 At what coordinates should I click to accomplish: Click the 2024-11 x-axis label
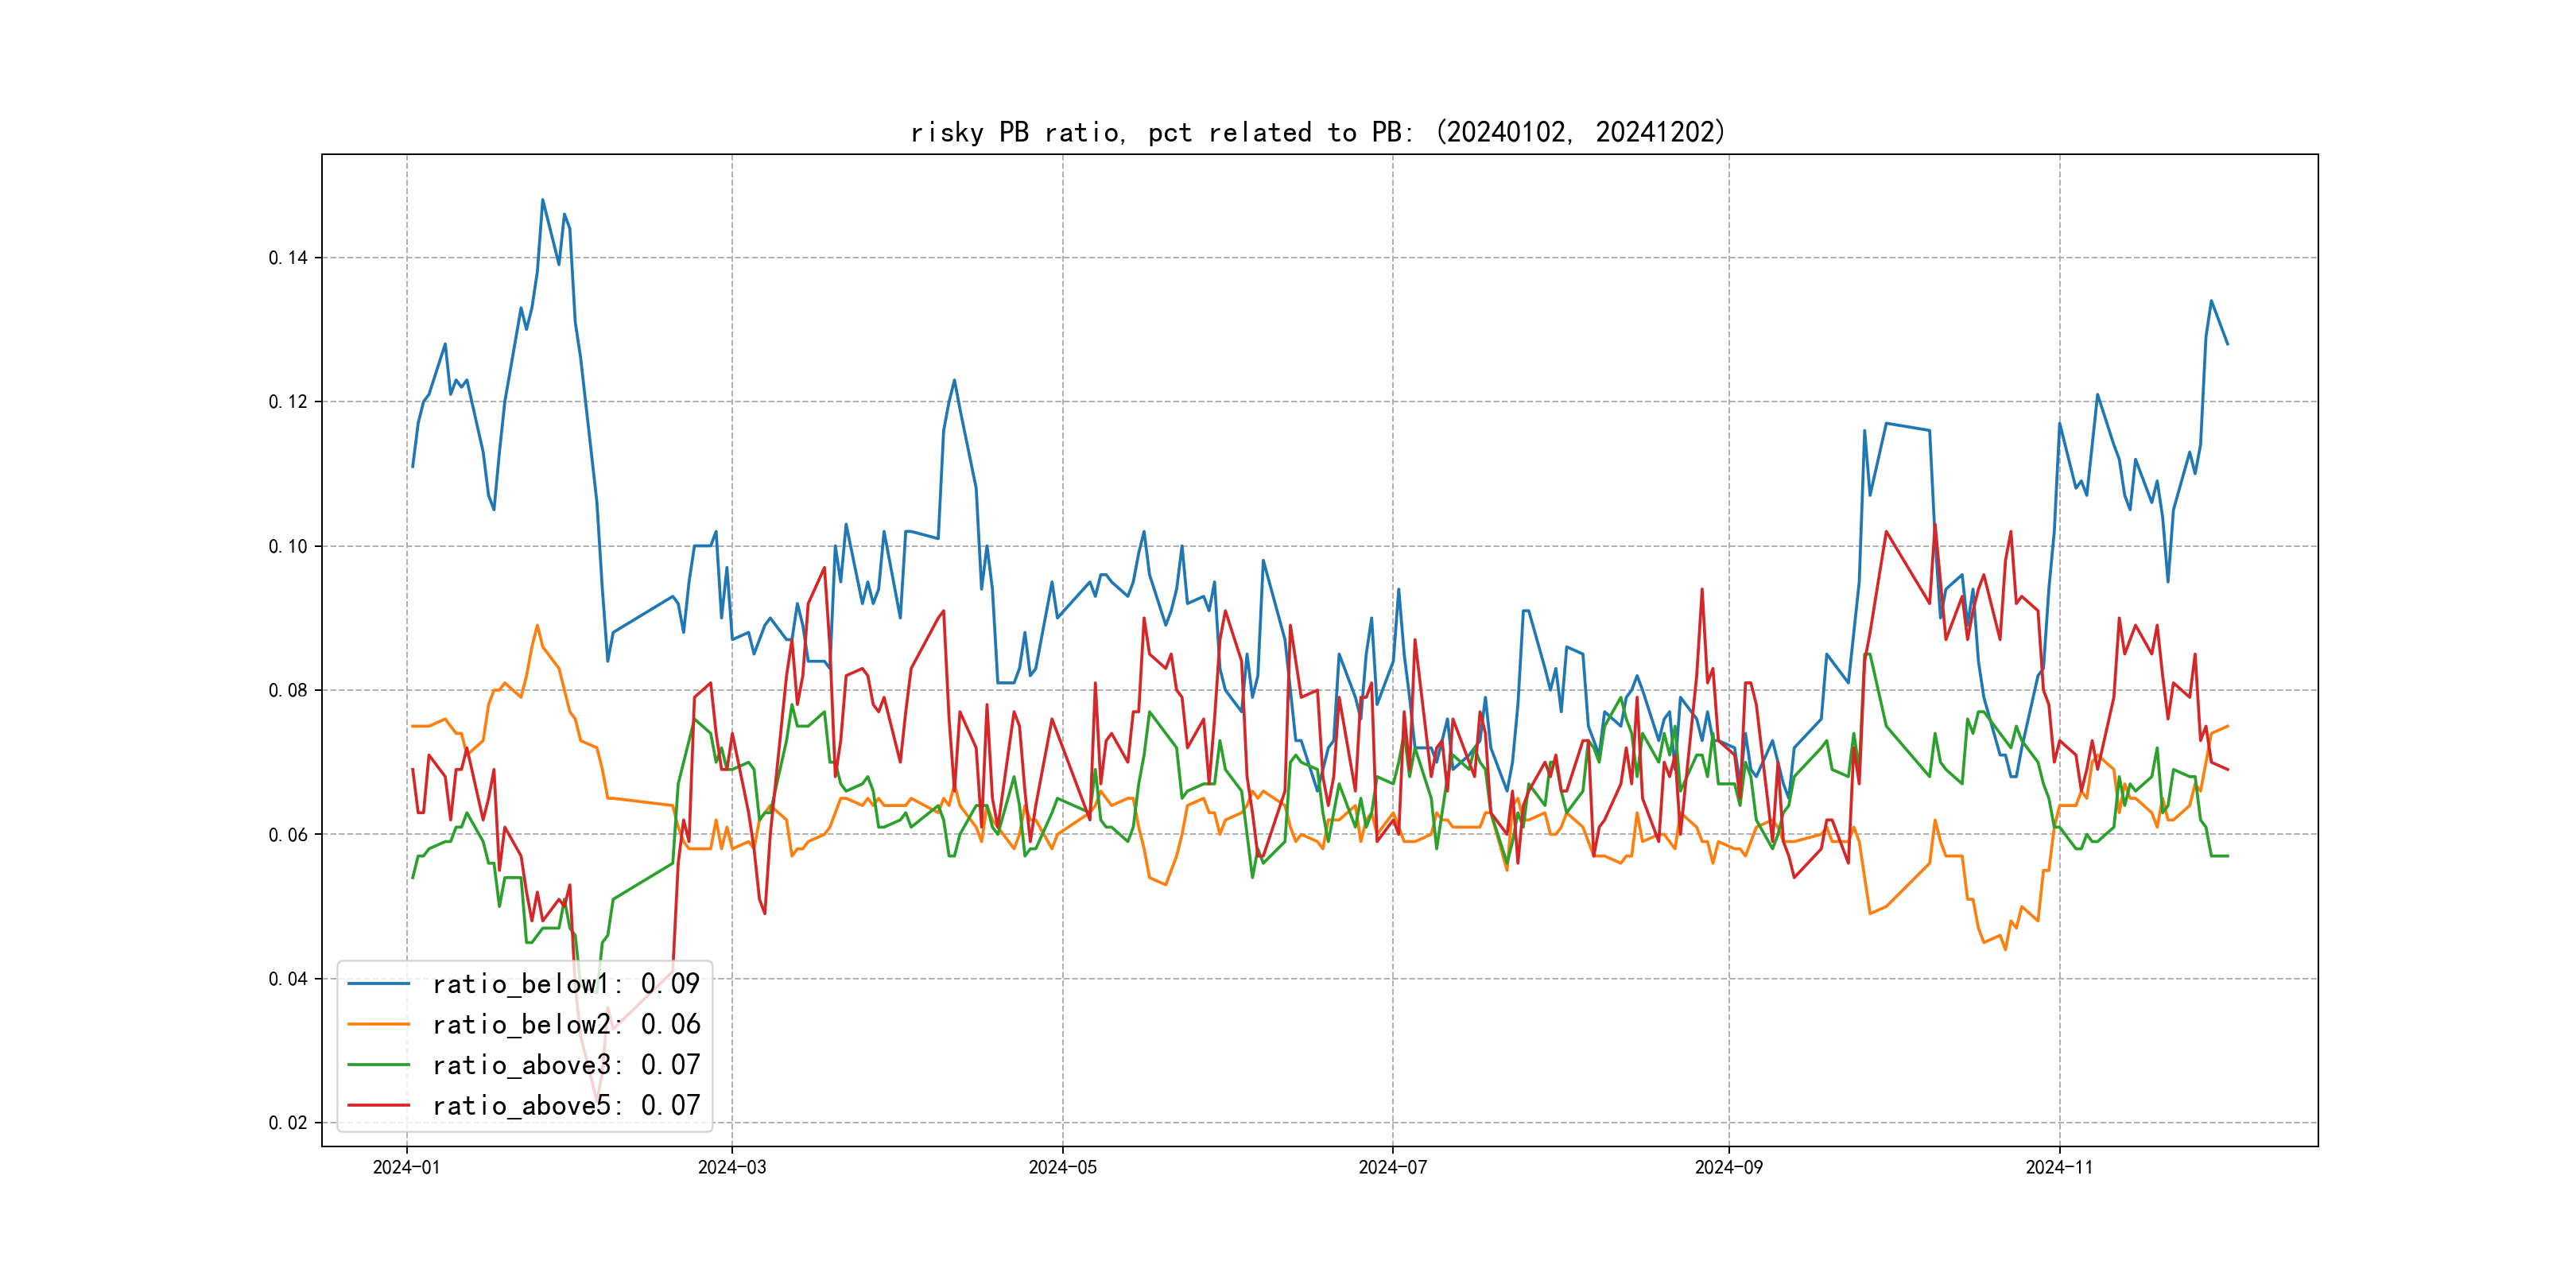(x=2059, y=1168)
